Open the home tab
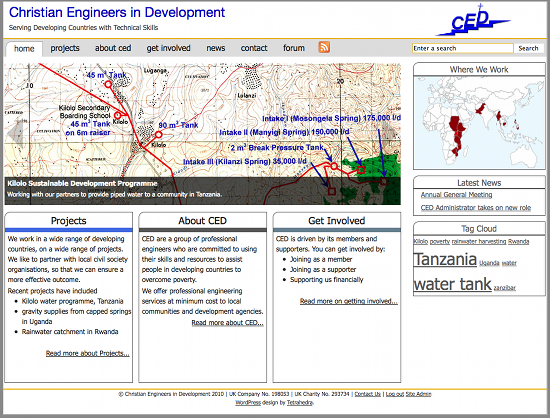The image size is (550, 418). pos(24,49)
